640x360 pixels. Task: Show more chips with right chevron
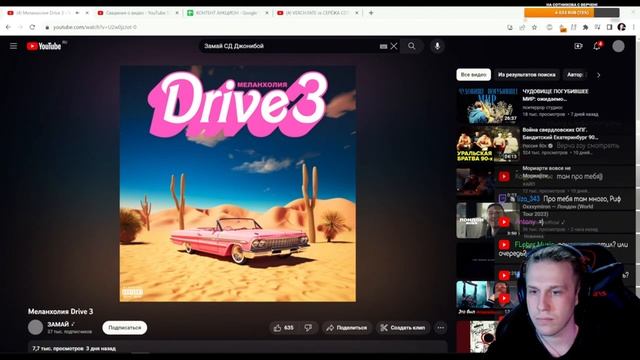[x=598, y=75]
